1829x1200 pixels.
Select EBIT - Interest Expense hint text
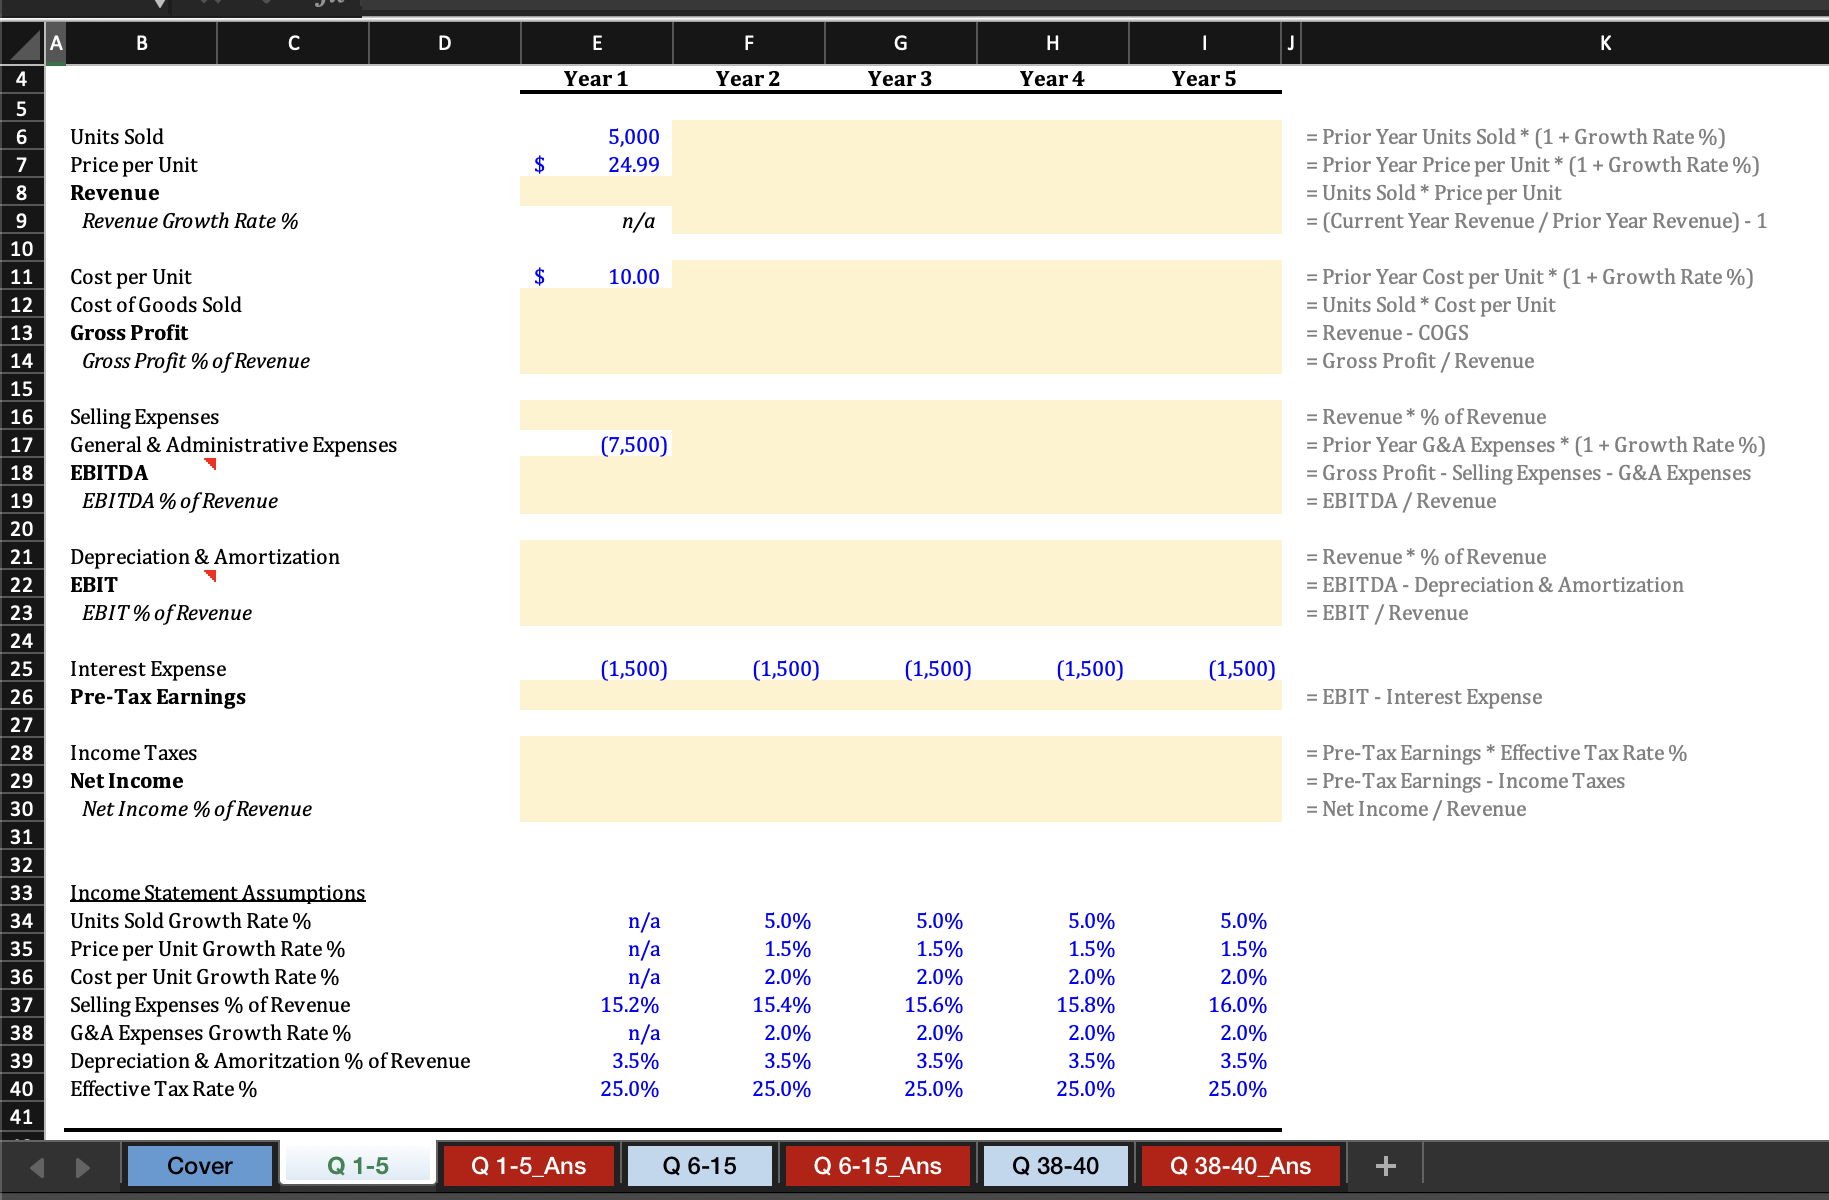coord(1423,697)
